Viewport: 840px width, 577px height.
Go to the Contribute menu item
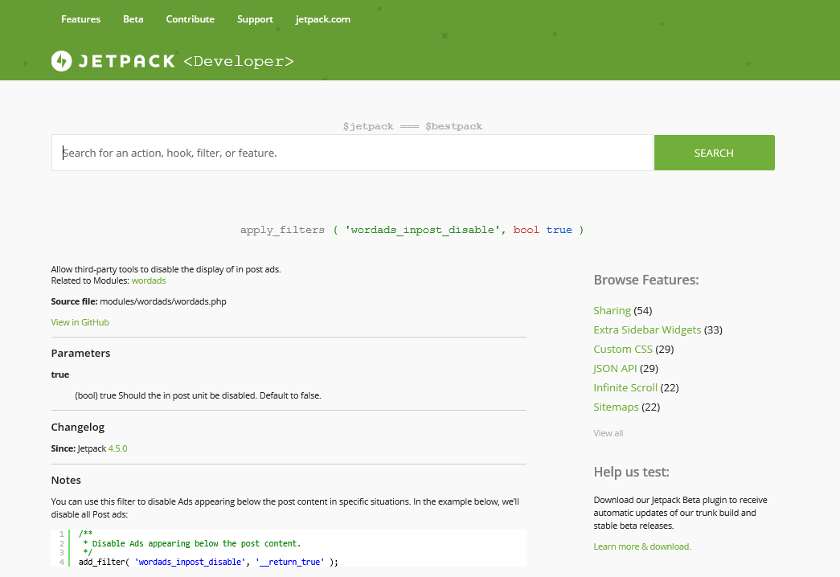click(190, 19)
